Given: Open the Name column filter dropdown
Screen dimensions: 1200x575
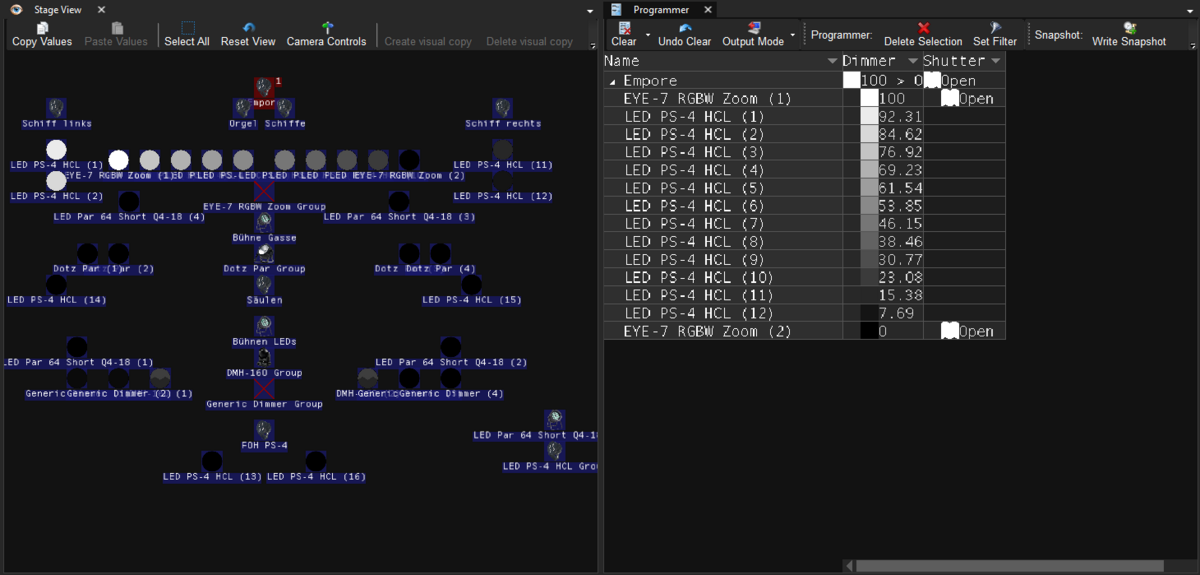Looking at the screenshot, I should (x=832, y=61).
